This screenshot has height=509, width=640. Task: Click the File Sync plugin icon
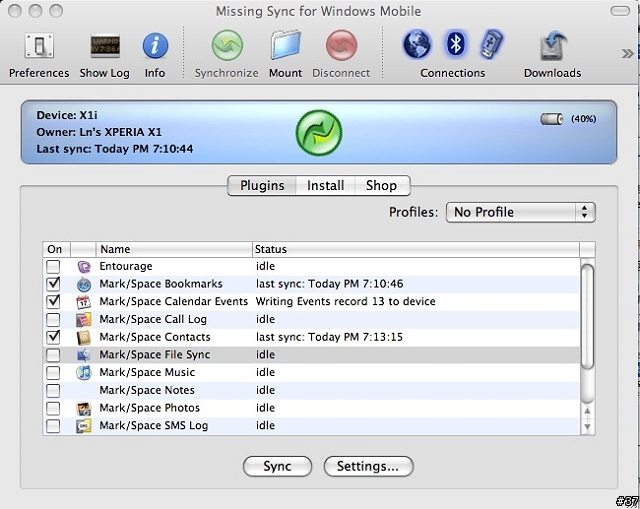tap(84, 355)
